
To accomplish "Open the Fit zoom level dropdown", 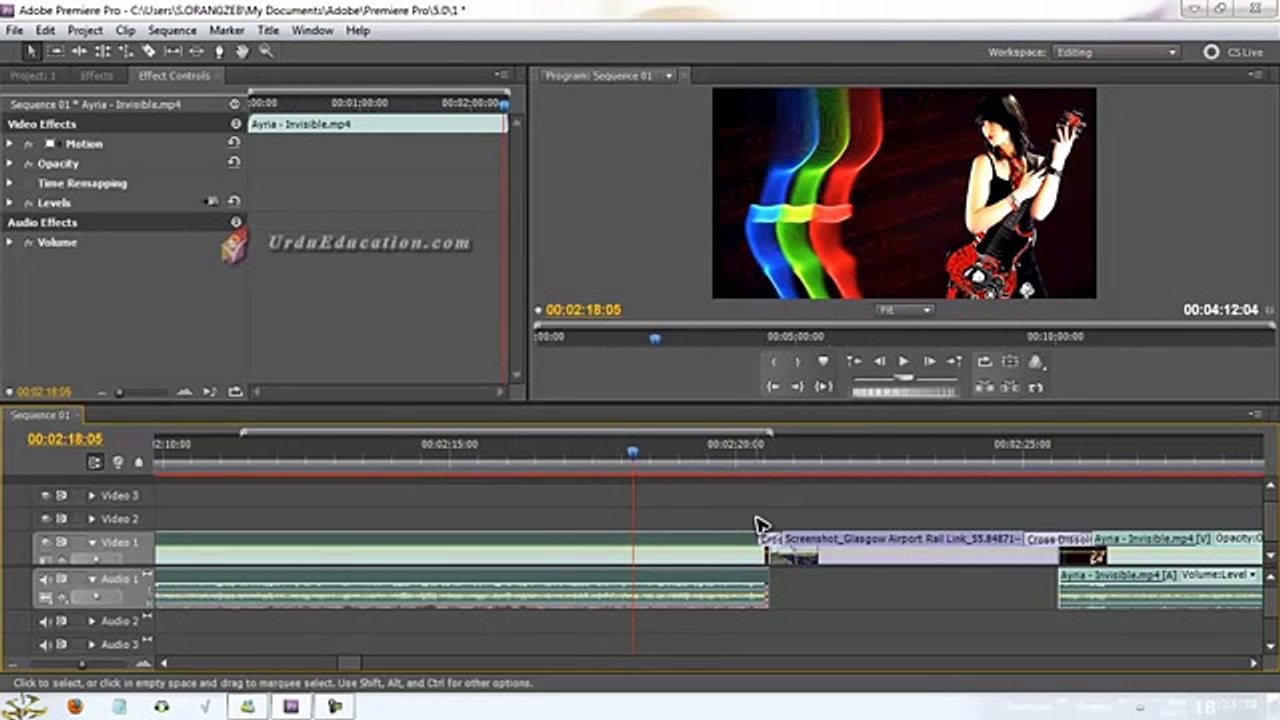I will pyautogui.click(x=905, y=310).
